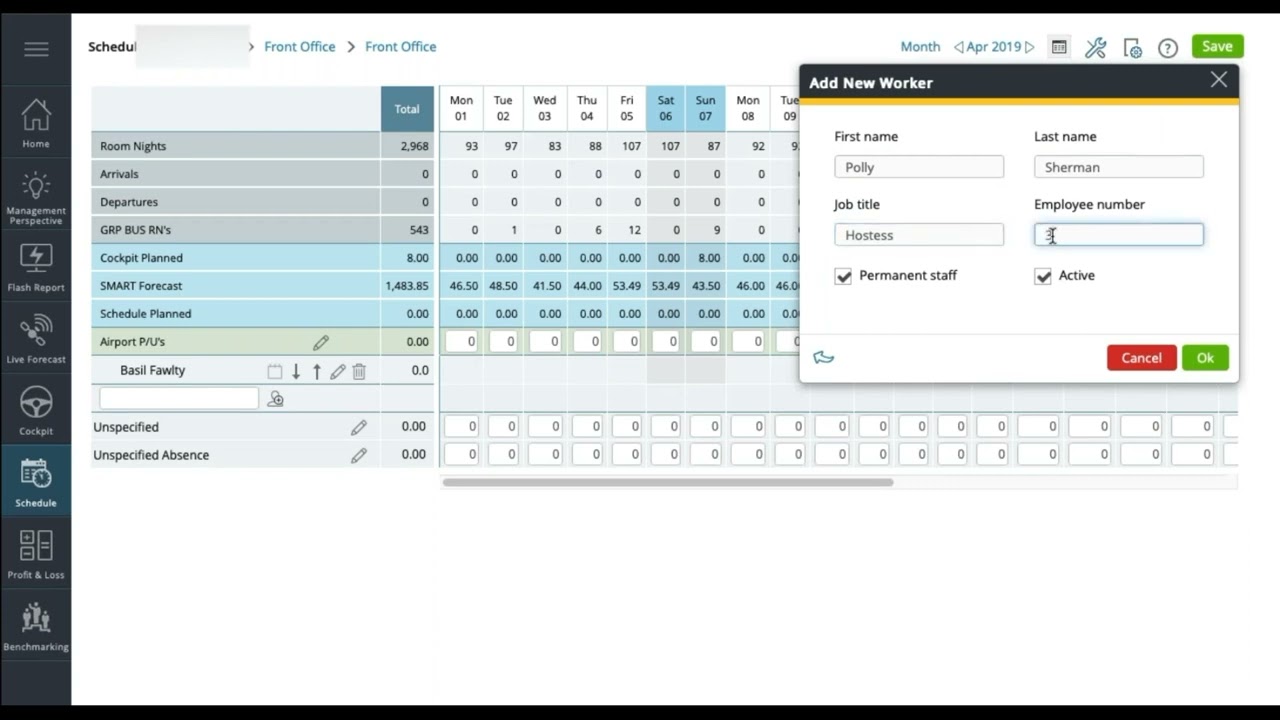This screenshot has width=1280, height=720.
Task: Click the Total column header
Action: (407, 109)
